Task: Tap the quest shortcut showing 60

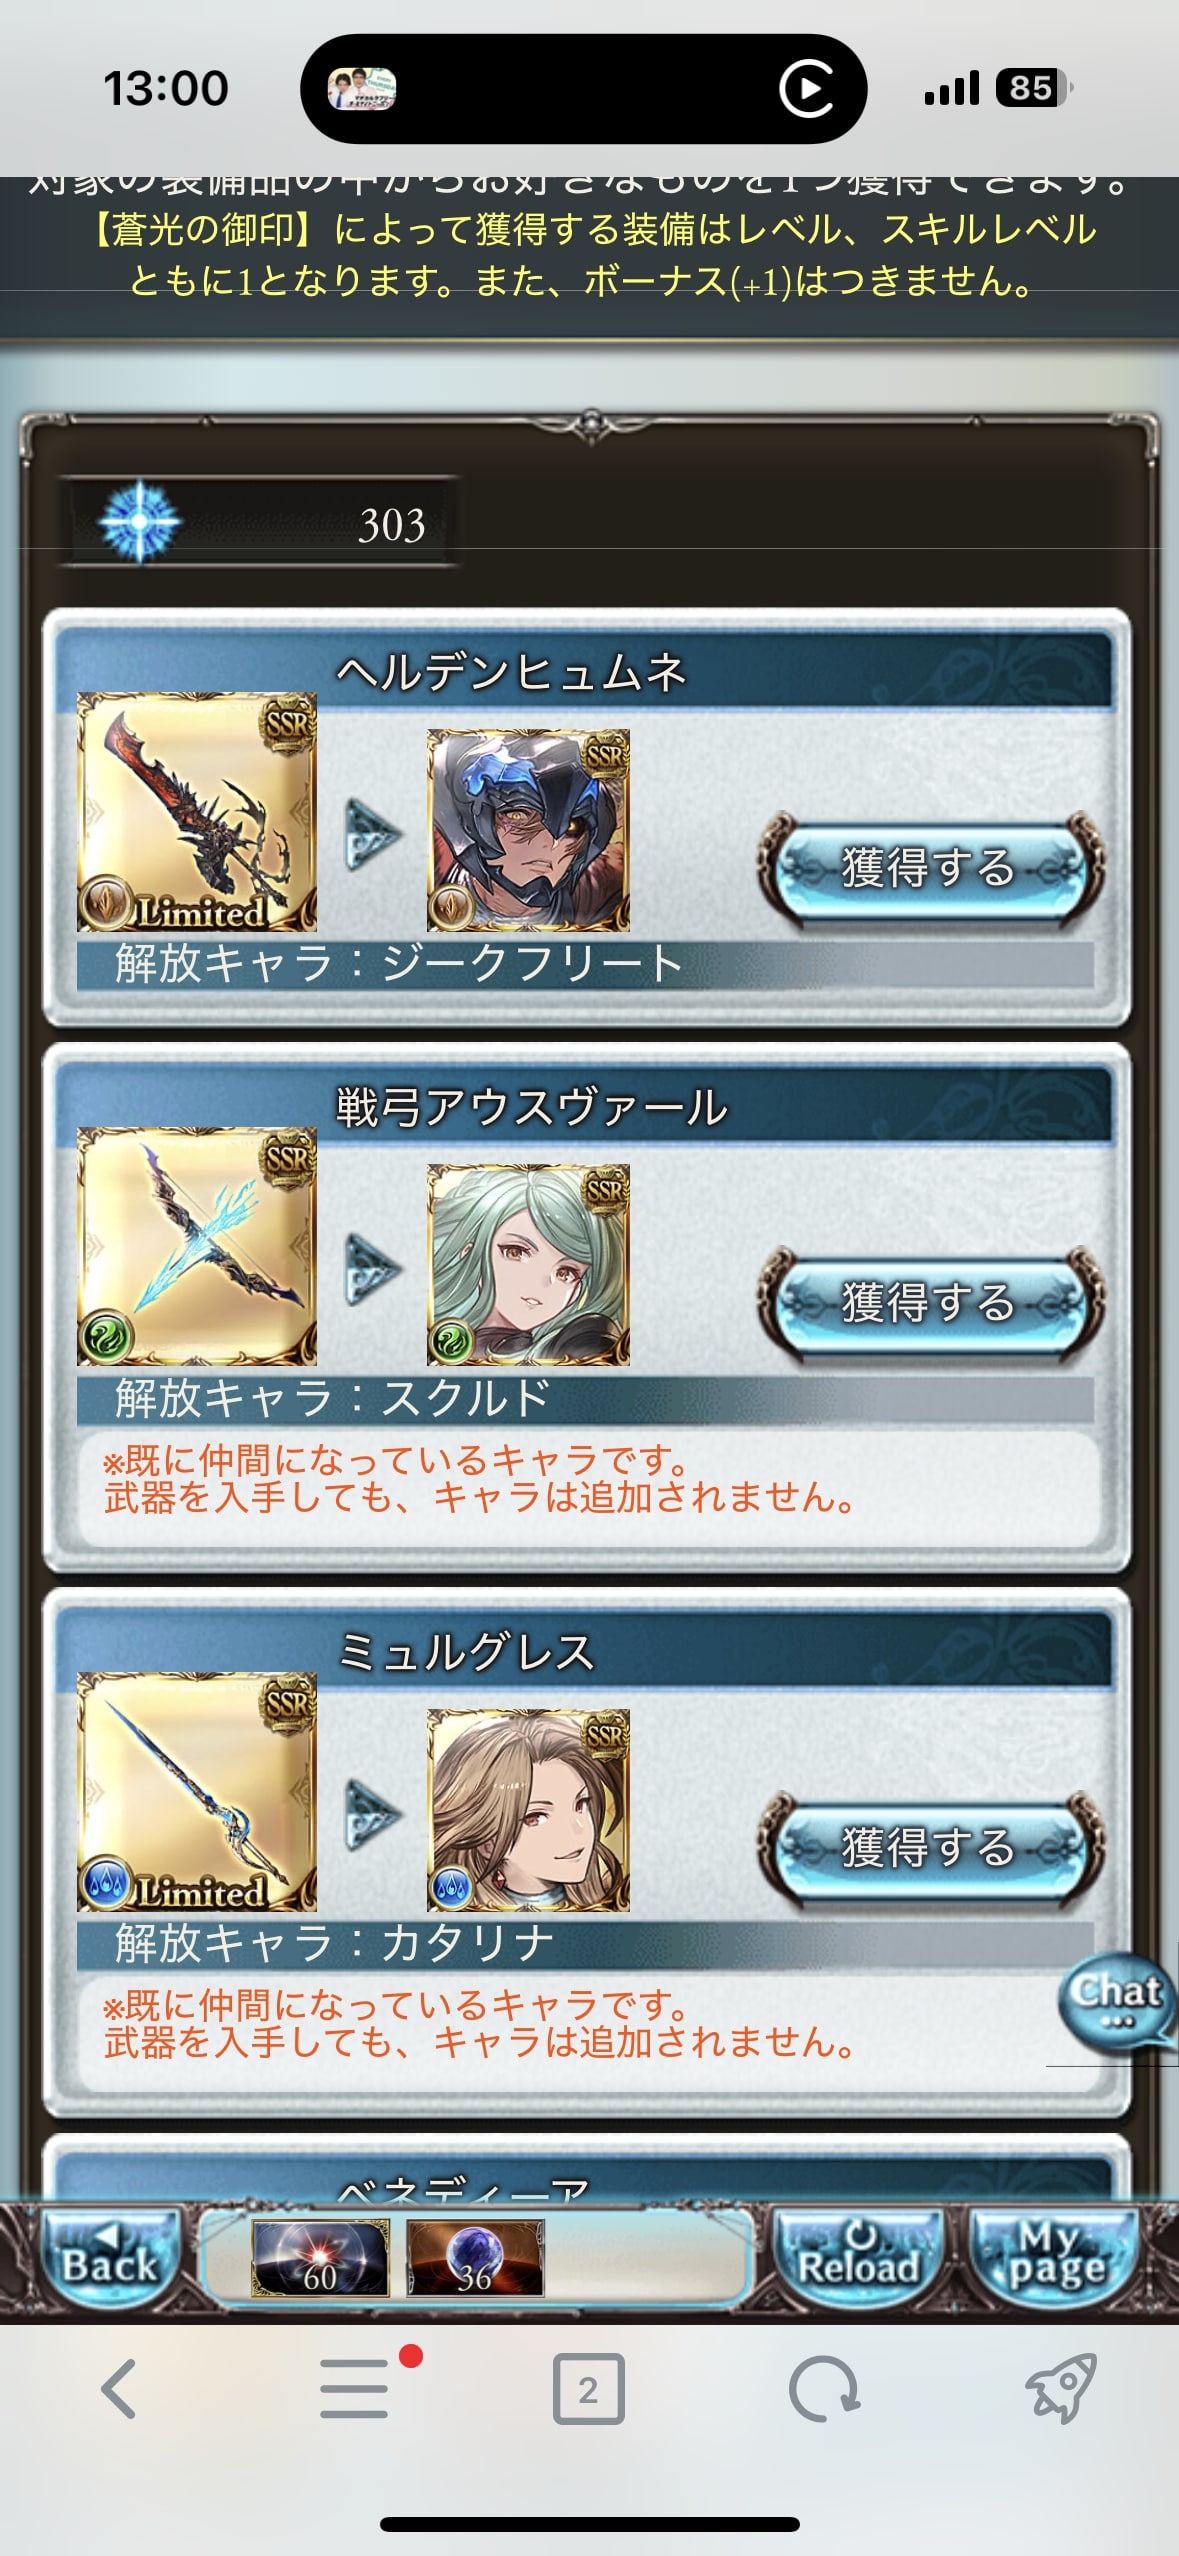Action: [320, 2259]
